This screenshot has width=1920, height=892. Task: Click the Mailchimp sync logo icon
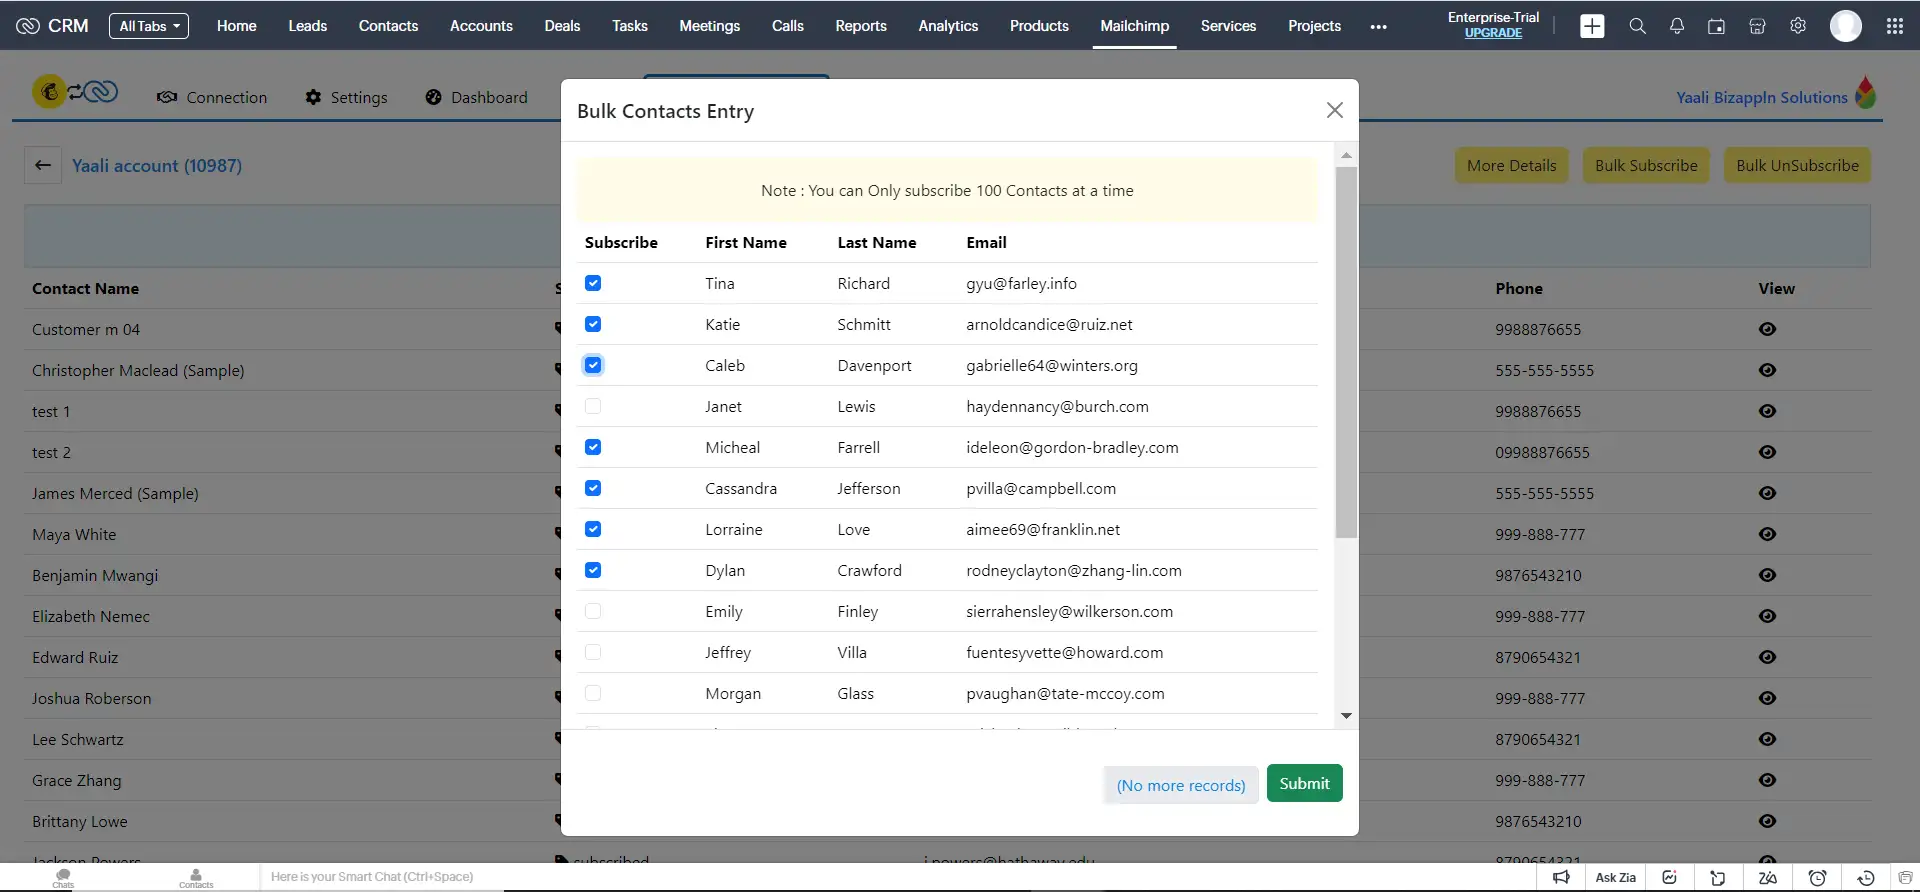point(76,92)
